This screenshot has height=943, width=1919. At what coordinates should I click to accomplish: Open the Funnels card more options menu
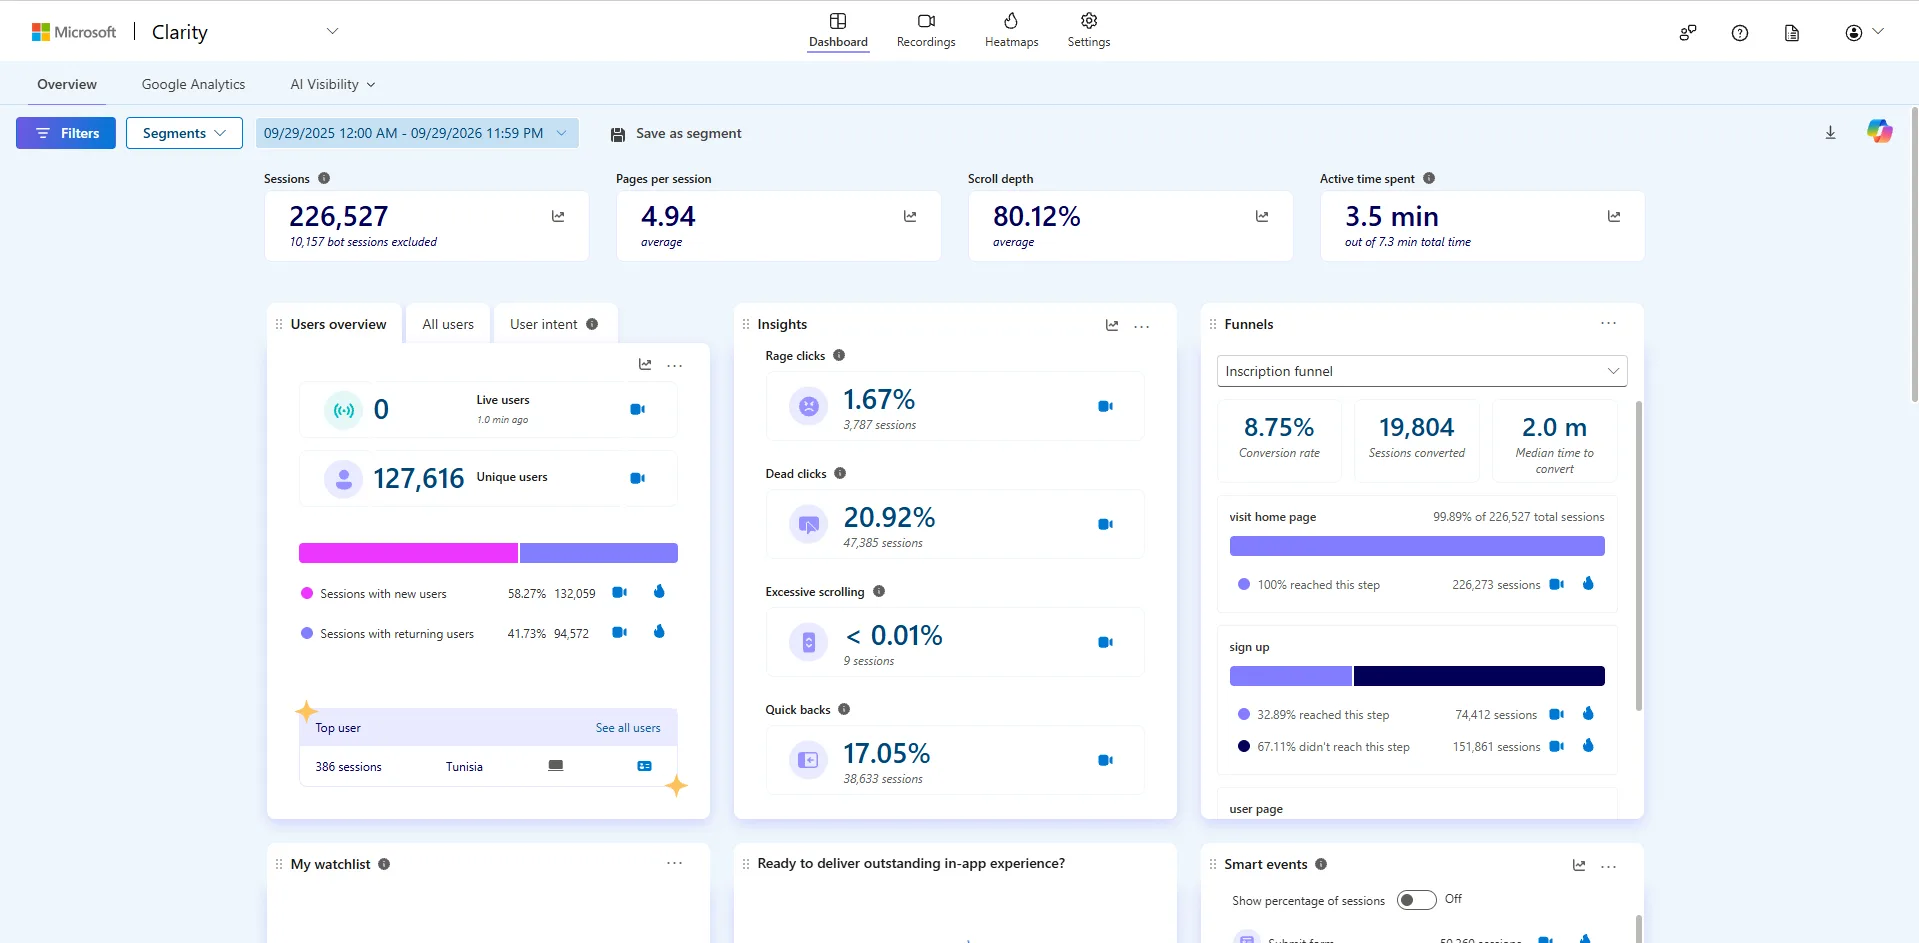(1608, 323)
